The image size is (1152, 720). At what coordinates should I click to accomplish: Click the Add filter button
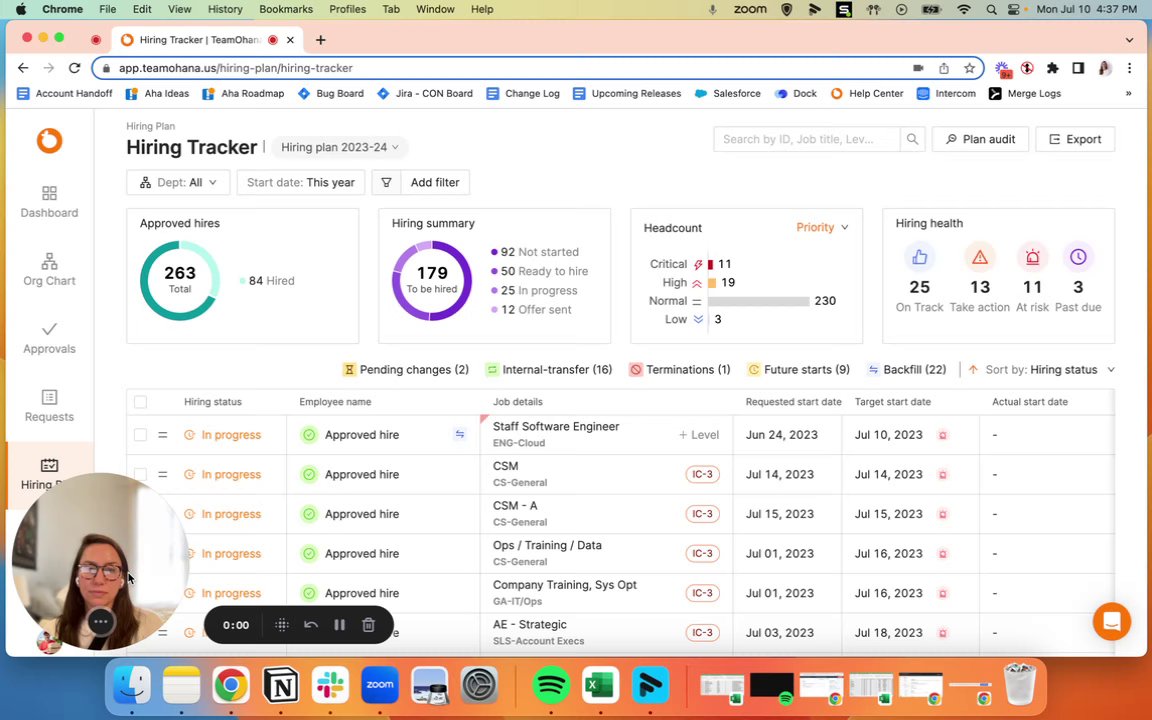tap(435, 182)
